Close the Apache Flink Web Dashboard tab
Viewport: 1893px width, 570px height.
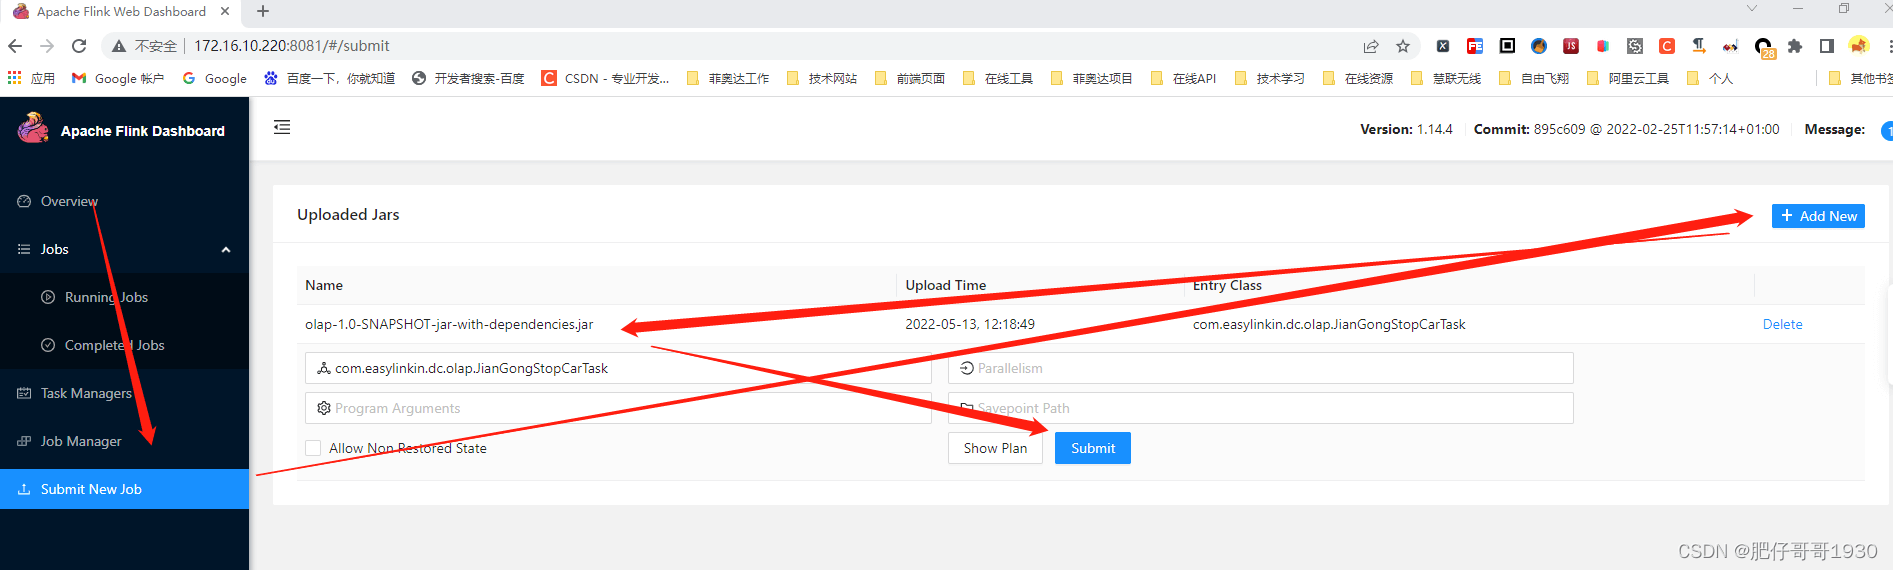[225, 11]
